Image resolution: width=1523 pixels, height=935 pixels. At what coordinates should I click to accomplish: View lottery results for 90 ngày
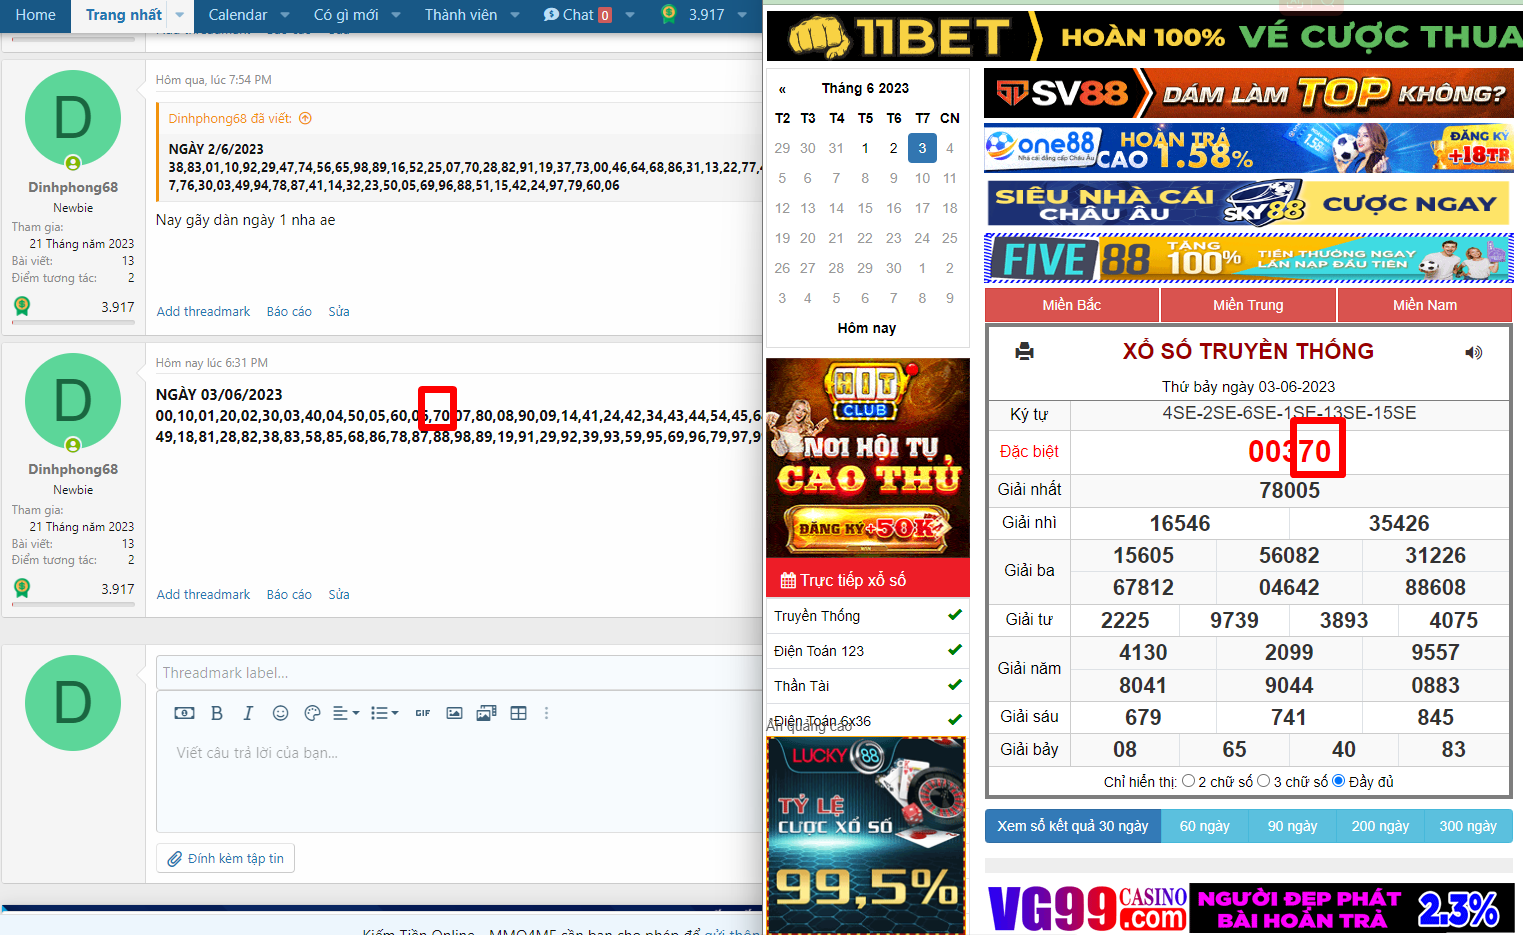(1293, 826)
